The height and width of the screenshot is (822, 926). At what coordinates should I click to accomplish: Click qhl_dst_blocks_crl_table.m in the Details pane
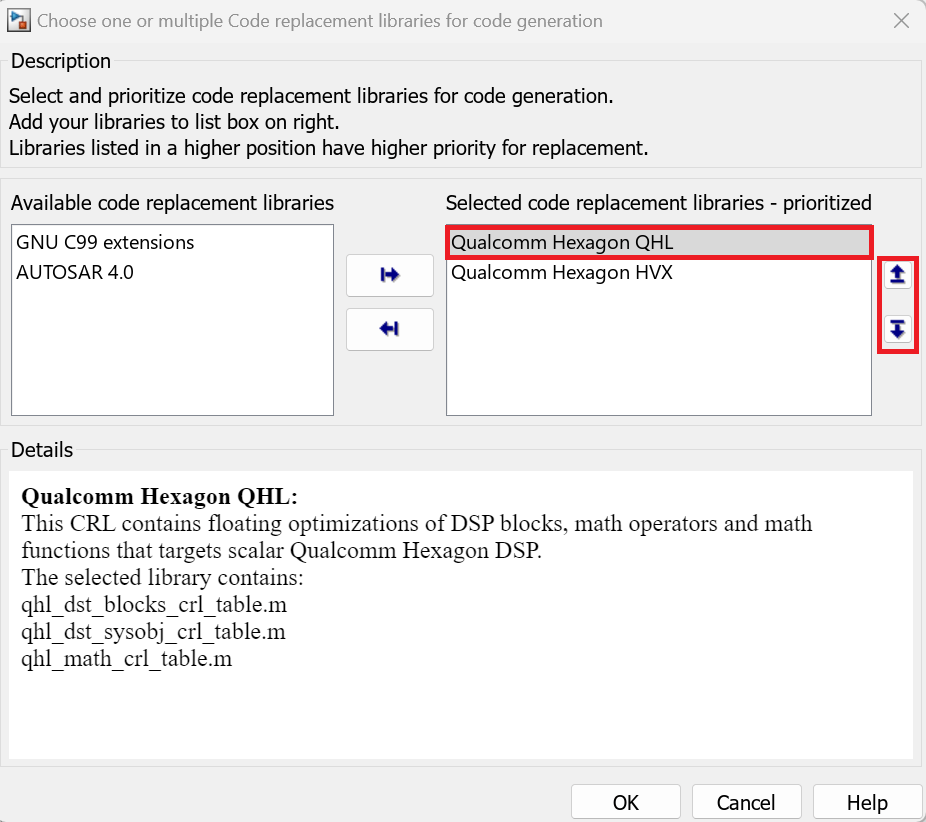[154, 605]
